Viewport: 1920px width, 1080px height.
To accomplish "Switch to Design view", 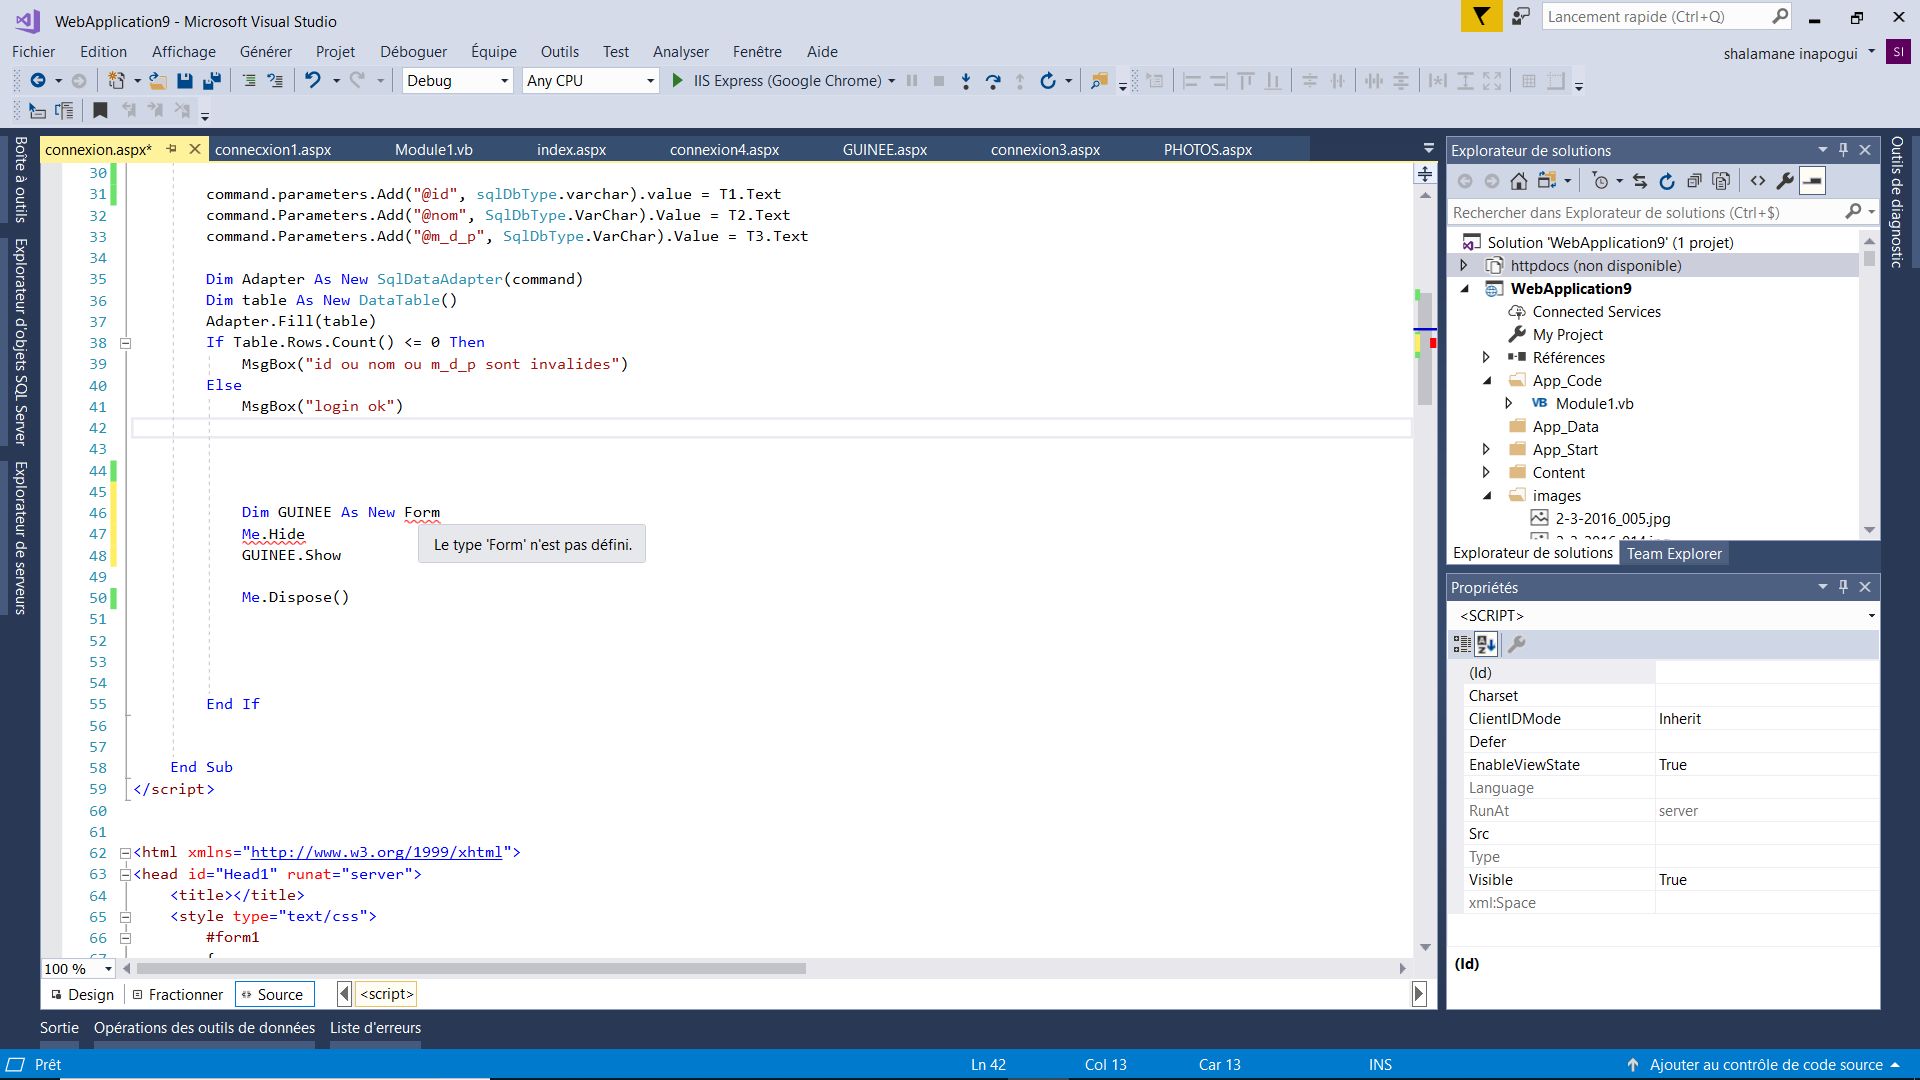I will coord(82,995).
